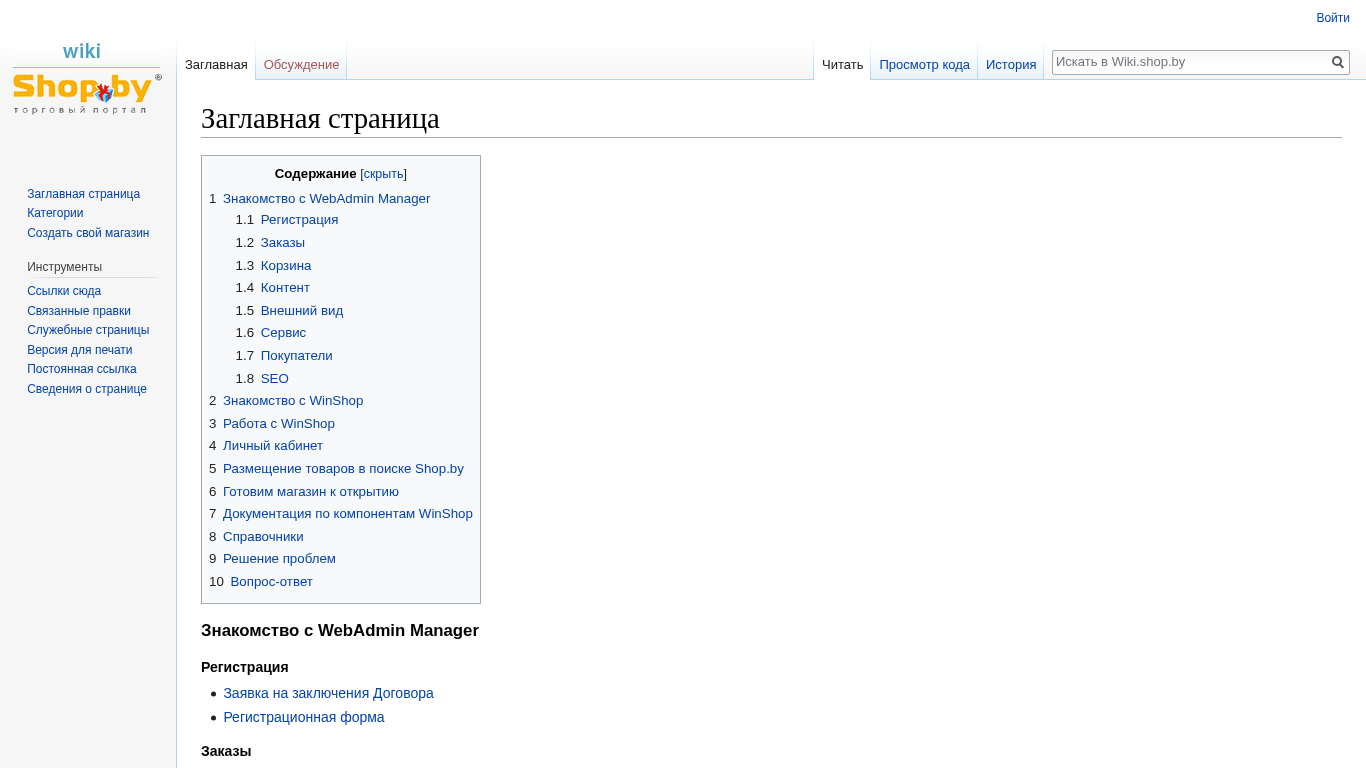Switch to the Просмотр кода tab
Viewport: 1366px width, 768px height.
924,65
